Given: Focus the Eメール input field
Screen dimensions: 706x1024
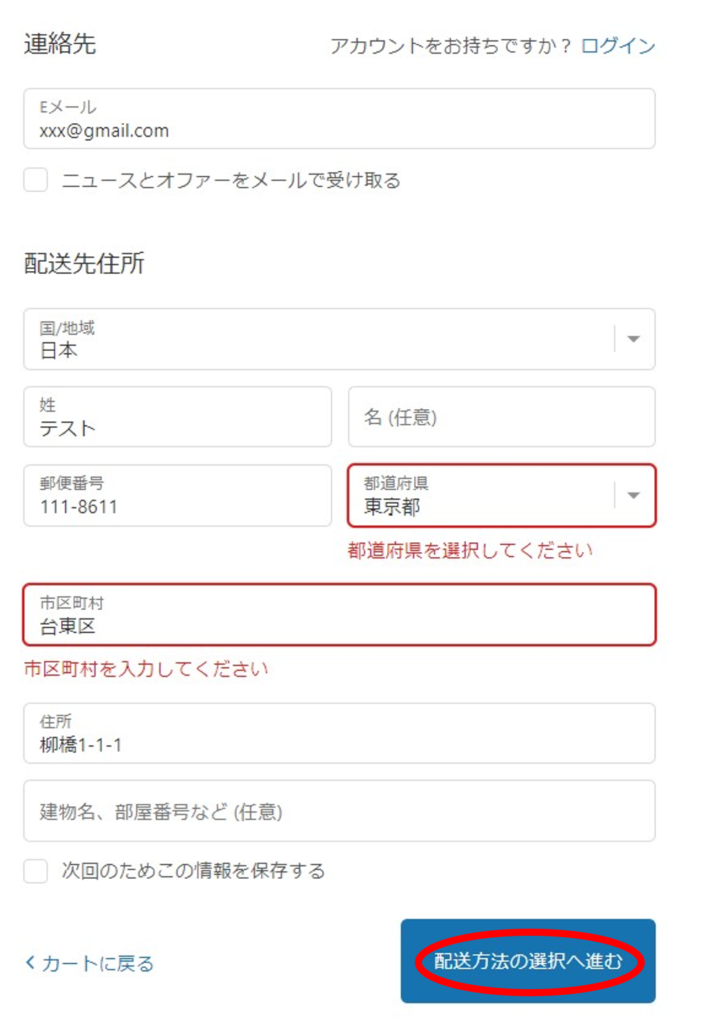Looking at the screenshot, I should tap(340, 119).
